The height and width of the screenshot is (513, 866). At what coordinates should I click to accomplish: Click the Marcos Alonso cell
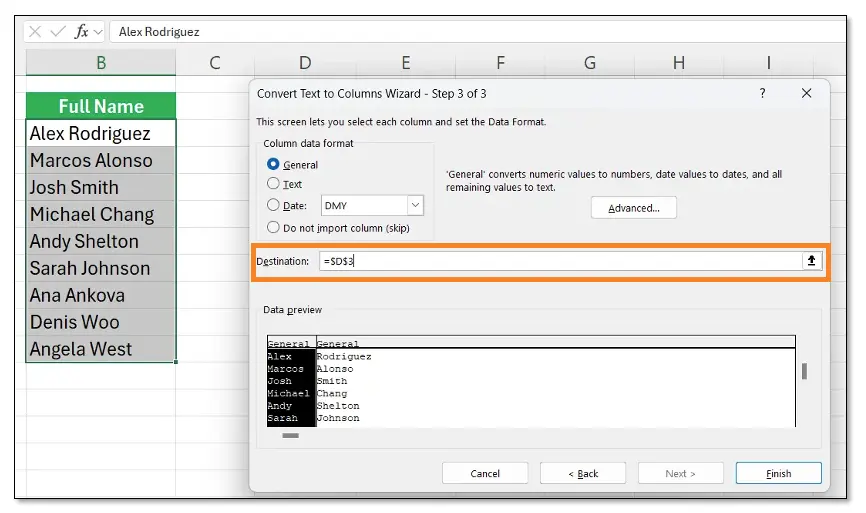[x=101, y=160]
